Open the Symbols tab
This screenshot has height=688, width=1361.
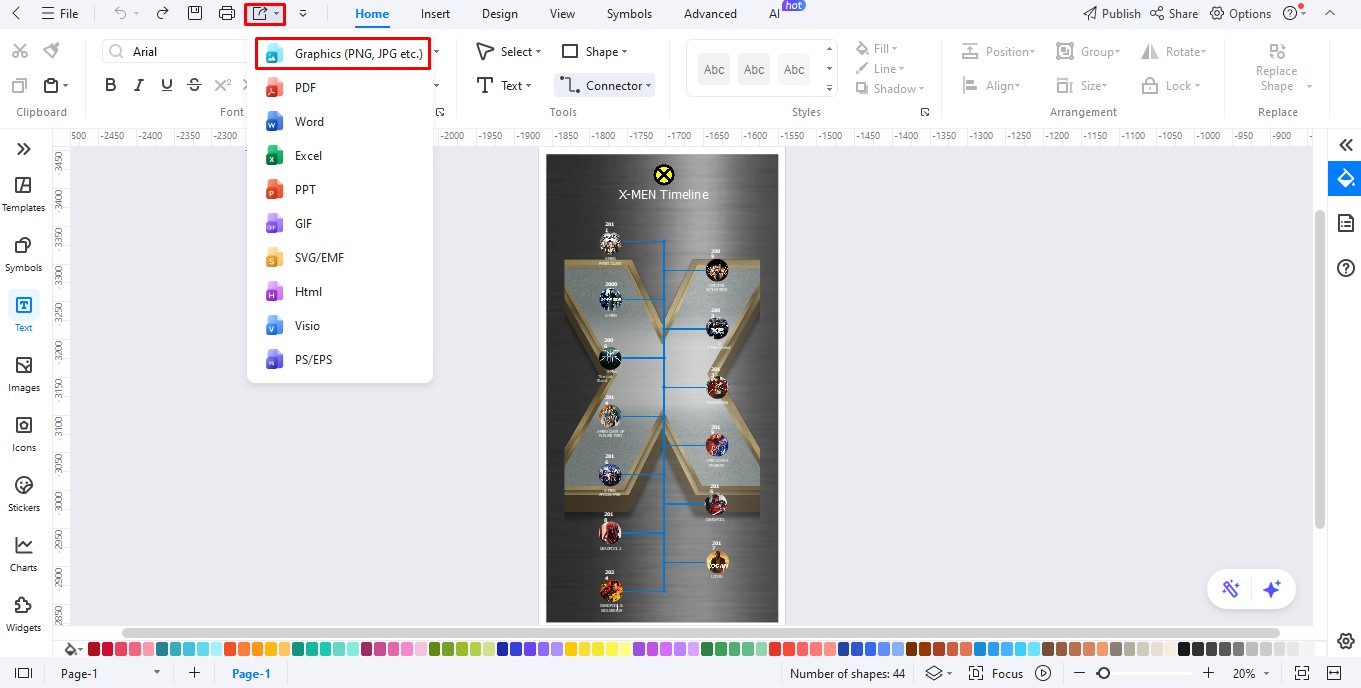point(629,14)
